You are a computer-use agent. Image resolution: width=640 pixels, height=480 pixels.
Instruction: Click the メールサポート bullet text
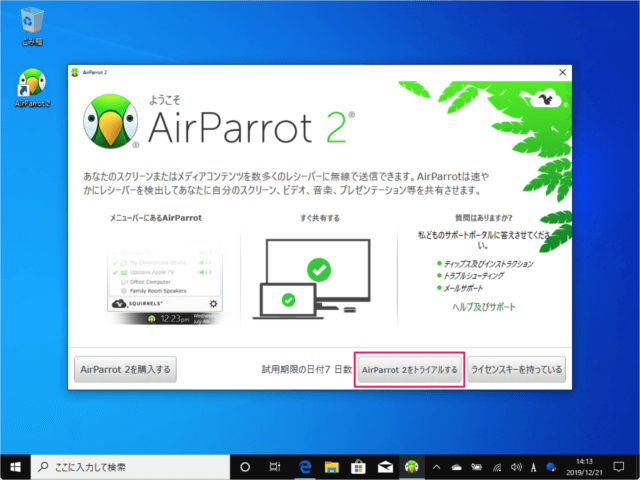click(463, 288)
